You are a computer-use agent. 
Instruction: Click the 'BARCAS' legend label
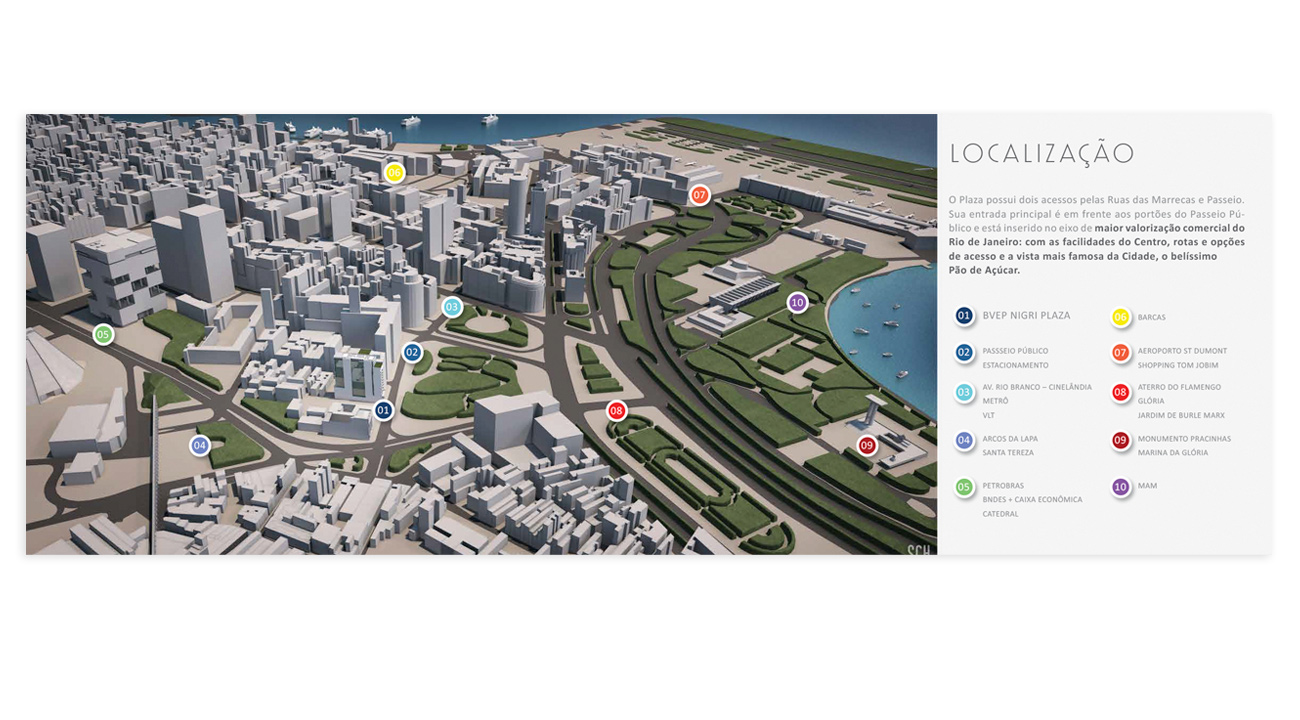pos(1151,318)
